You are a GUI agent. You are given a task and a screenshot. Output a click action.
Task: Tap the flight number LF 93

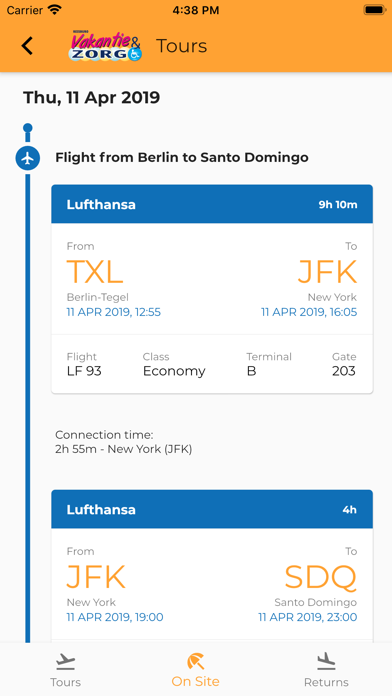click(x=84, y=371)
